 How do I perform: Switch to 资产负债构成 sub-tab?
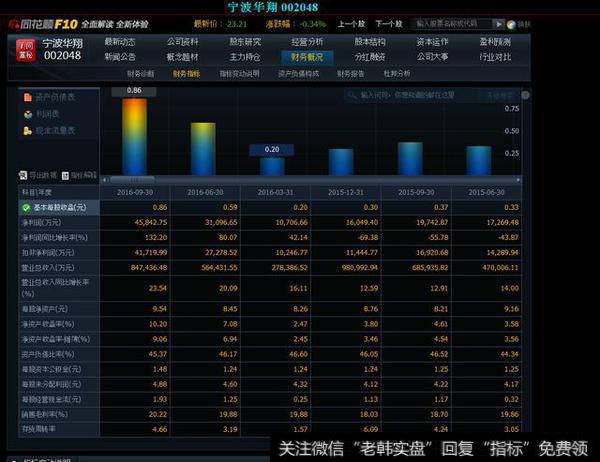pos(298,73)
